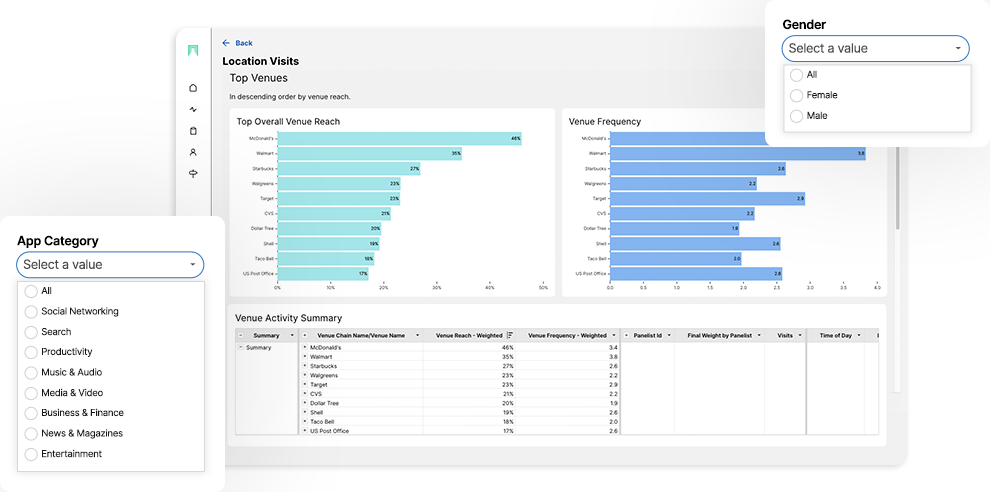
Task: Click Starbucks 27% bar in Venue Reach chart
Action: point(349,169)
